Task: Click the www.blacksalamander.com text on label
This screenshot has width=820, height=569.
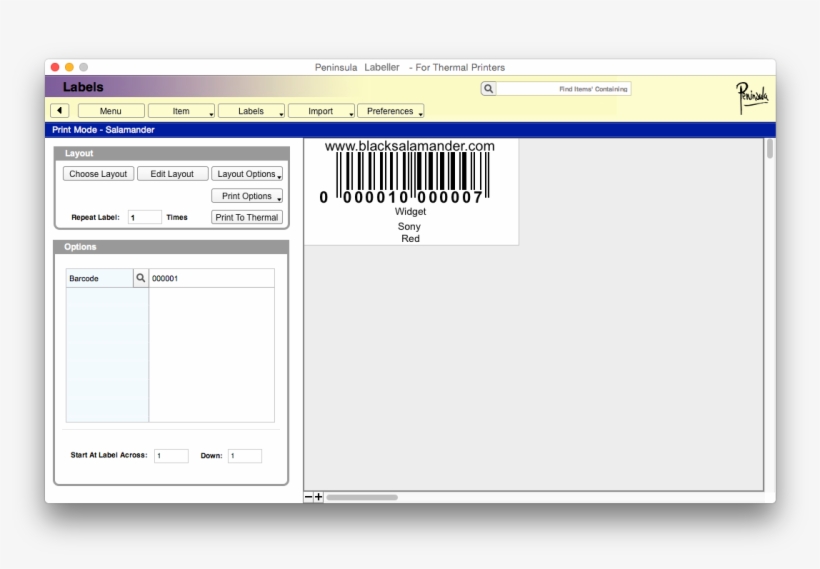Action: point(409,146)
